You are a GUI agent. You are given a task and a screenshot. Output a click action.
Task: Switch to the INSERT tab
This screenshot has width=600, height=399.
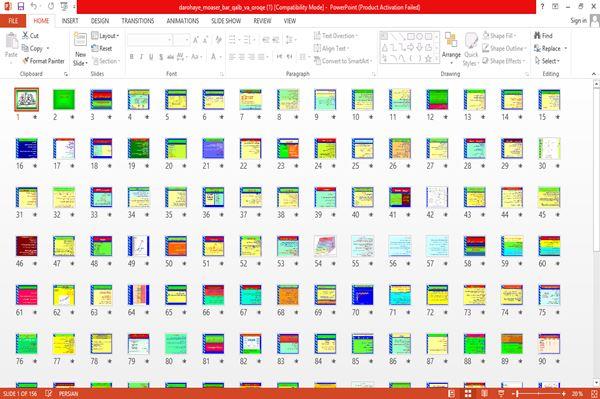70,21
